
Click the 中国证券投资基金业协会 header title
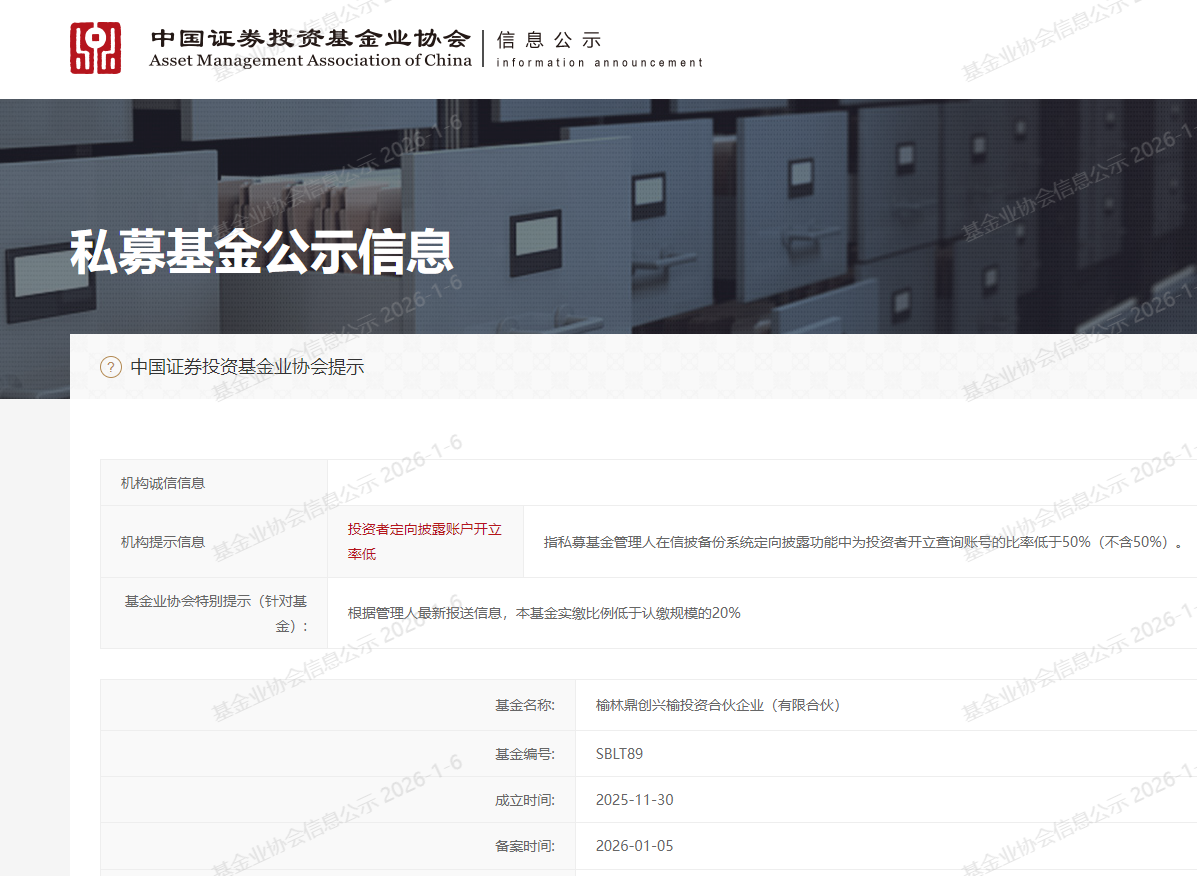(310, 38)
